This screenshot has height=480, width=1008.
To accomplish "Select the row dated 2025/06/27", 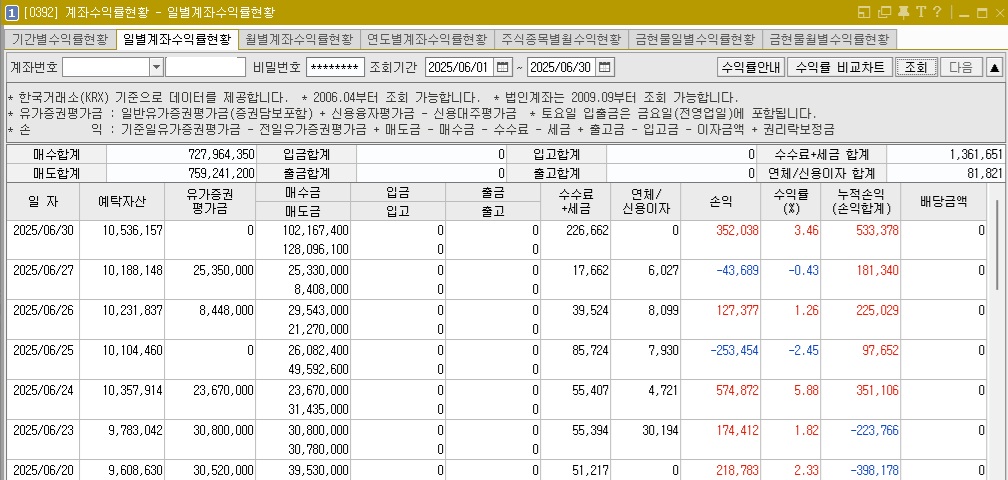I will tap(497, 280).
